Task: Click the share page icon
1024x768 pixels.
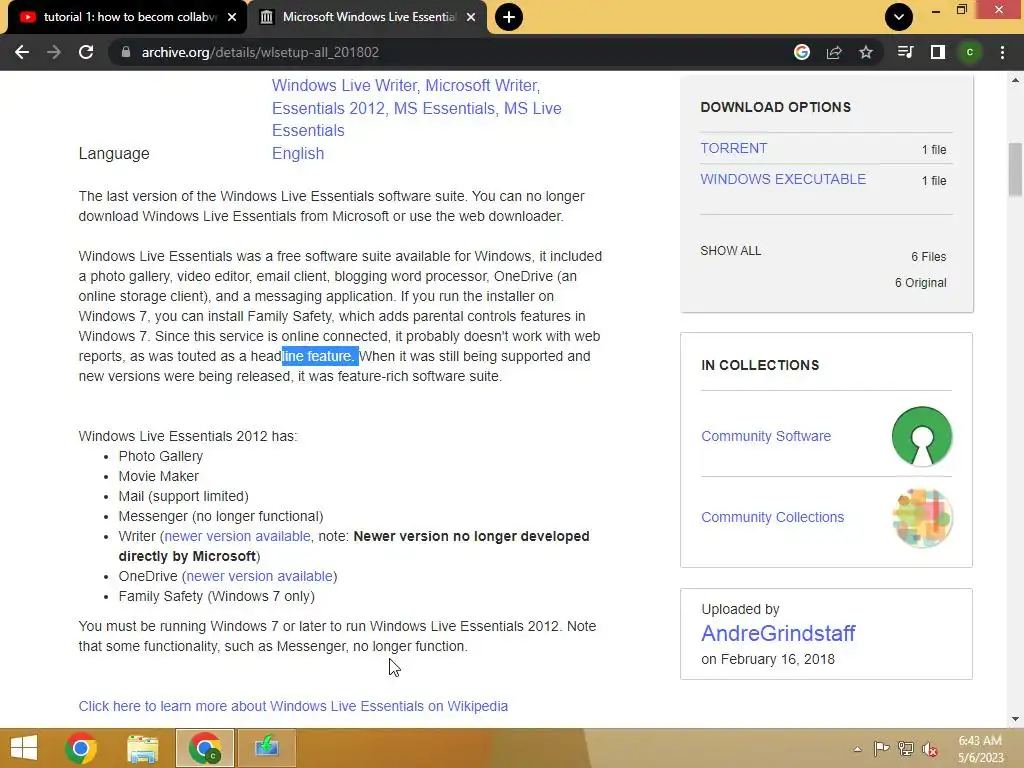Action: point(834,52)
